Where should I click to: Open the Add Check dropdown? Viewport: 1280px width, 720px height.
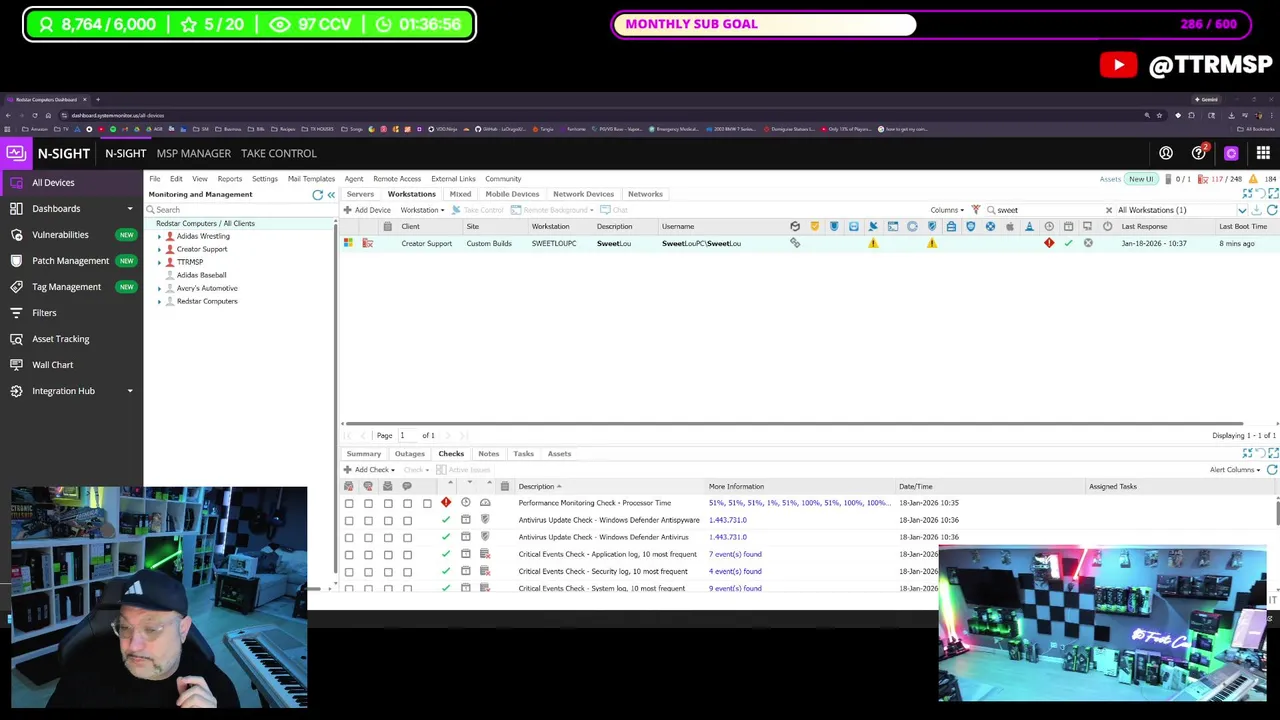coord(369,470)
